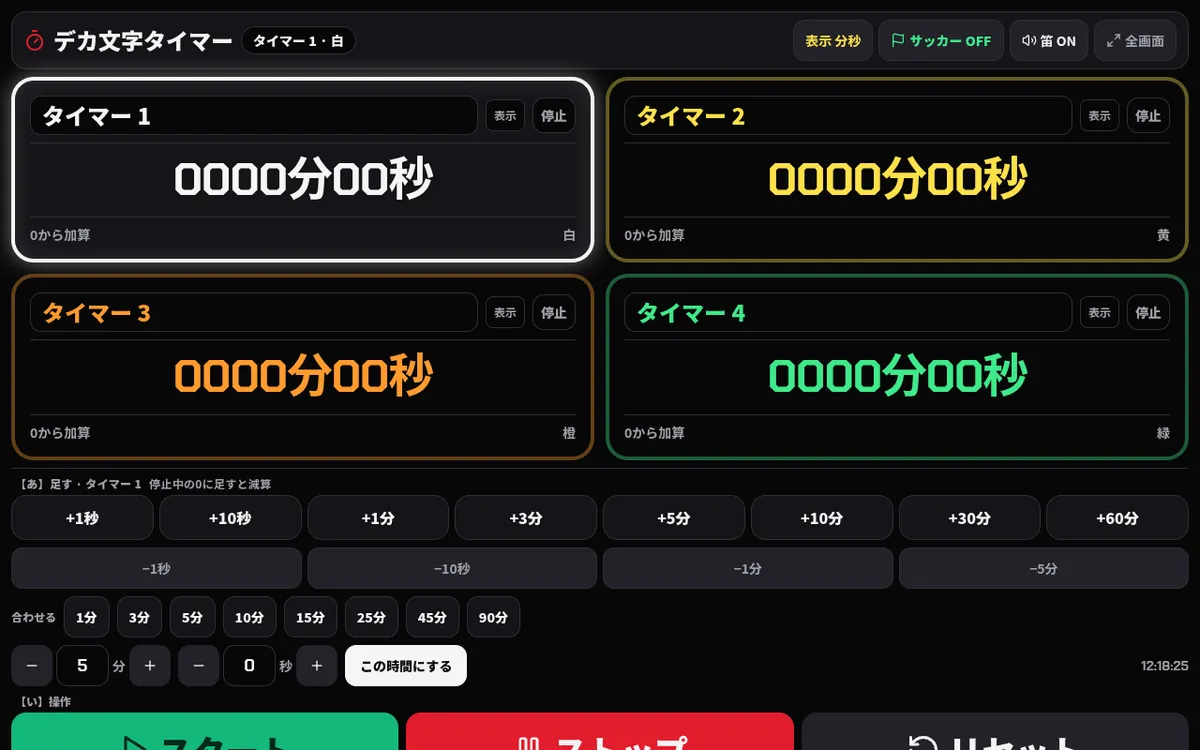Screen dimensions: 1200x750
Task: Click 停止 button on タイマー 3
Action: pos(554,313)
